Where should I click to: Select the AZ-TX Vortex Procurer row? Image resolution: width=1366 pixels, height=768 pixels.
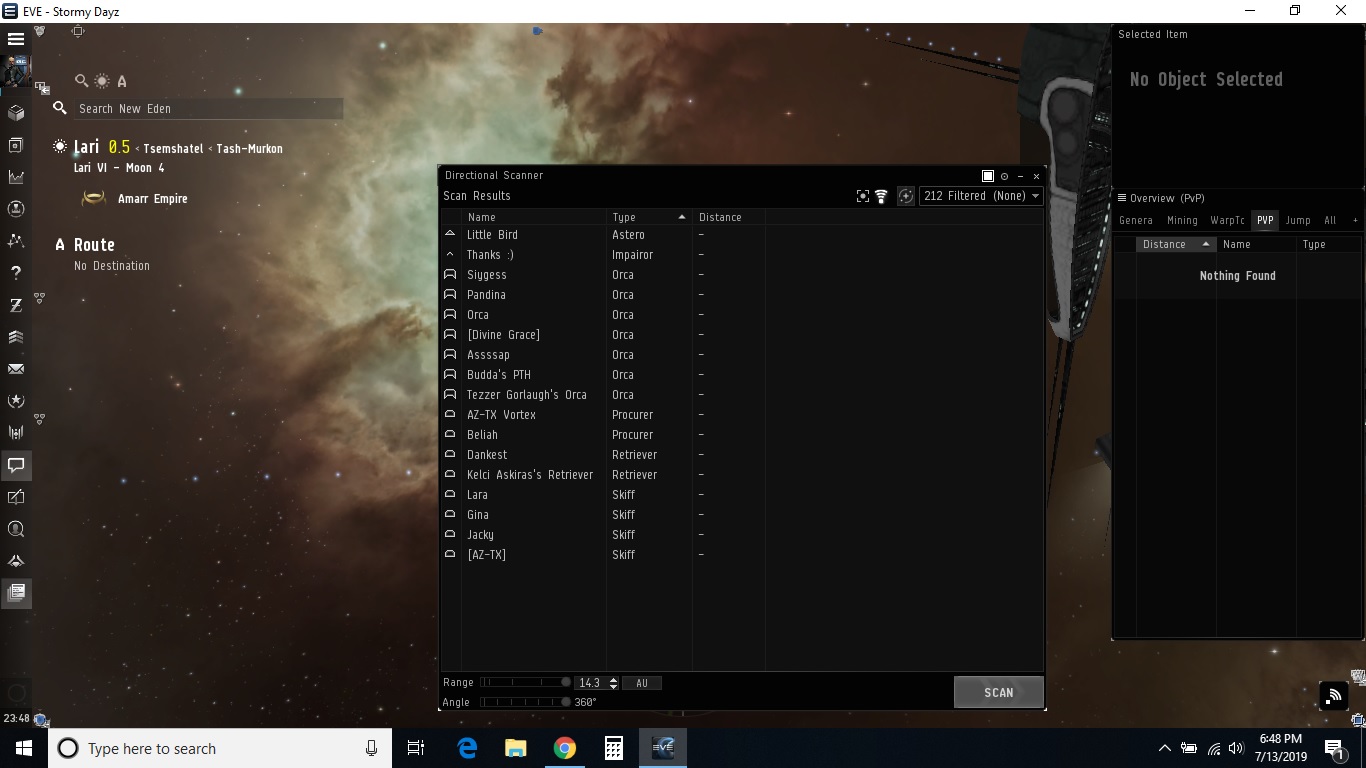tap(742, 415)
